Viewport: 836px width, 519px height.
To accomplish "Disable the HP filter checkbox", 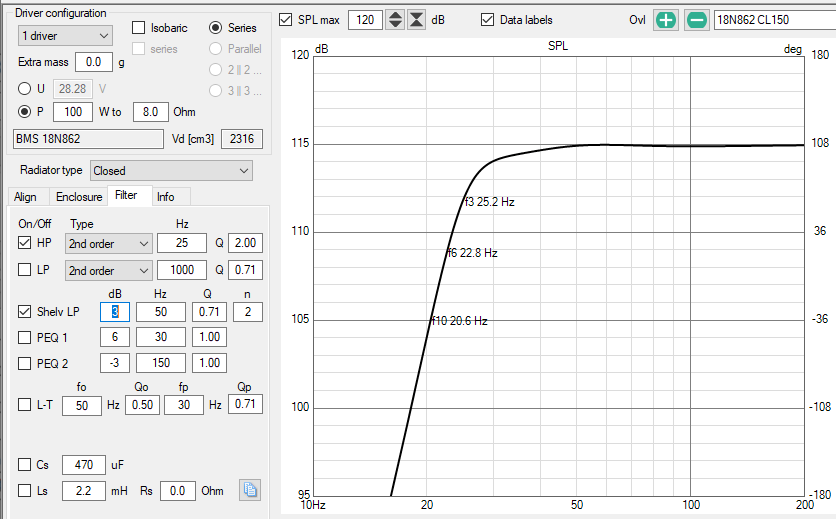I will tap(25, 243).
